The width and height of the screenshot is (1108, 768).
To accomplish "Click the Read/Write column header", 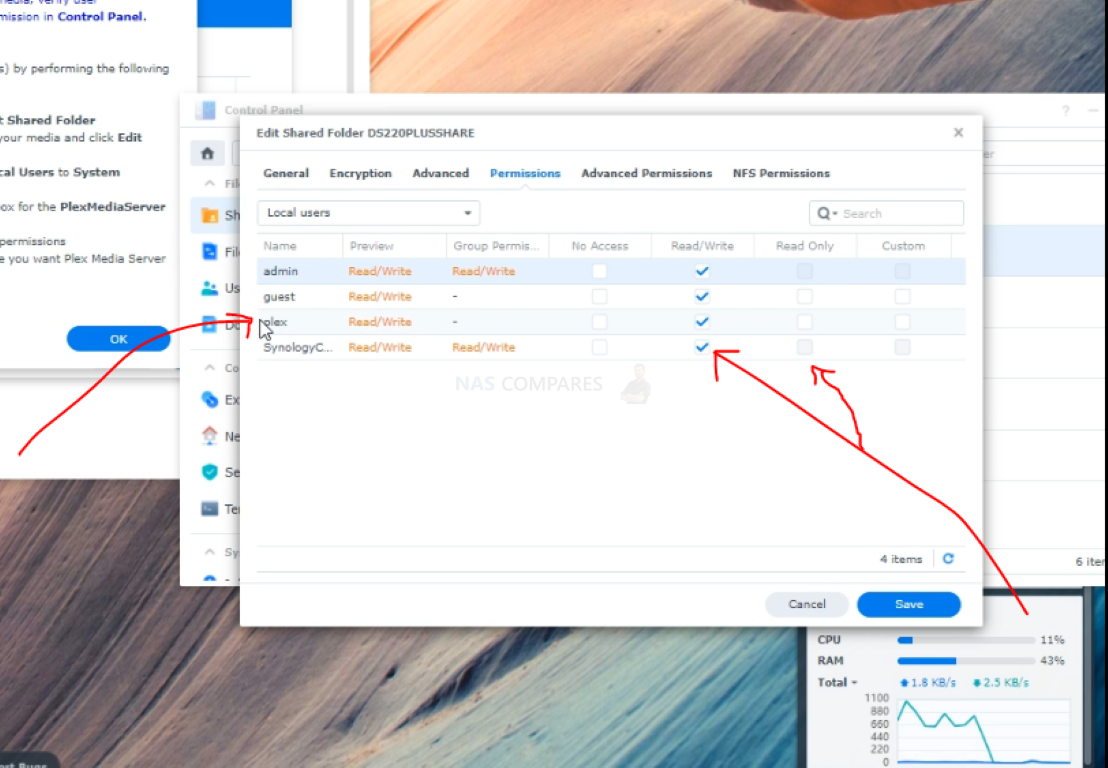I will click(702, 246).
